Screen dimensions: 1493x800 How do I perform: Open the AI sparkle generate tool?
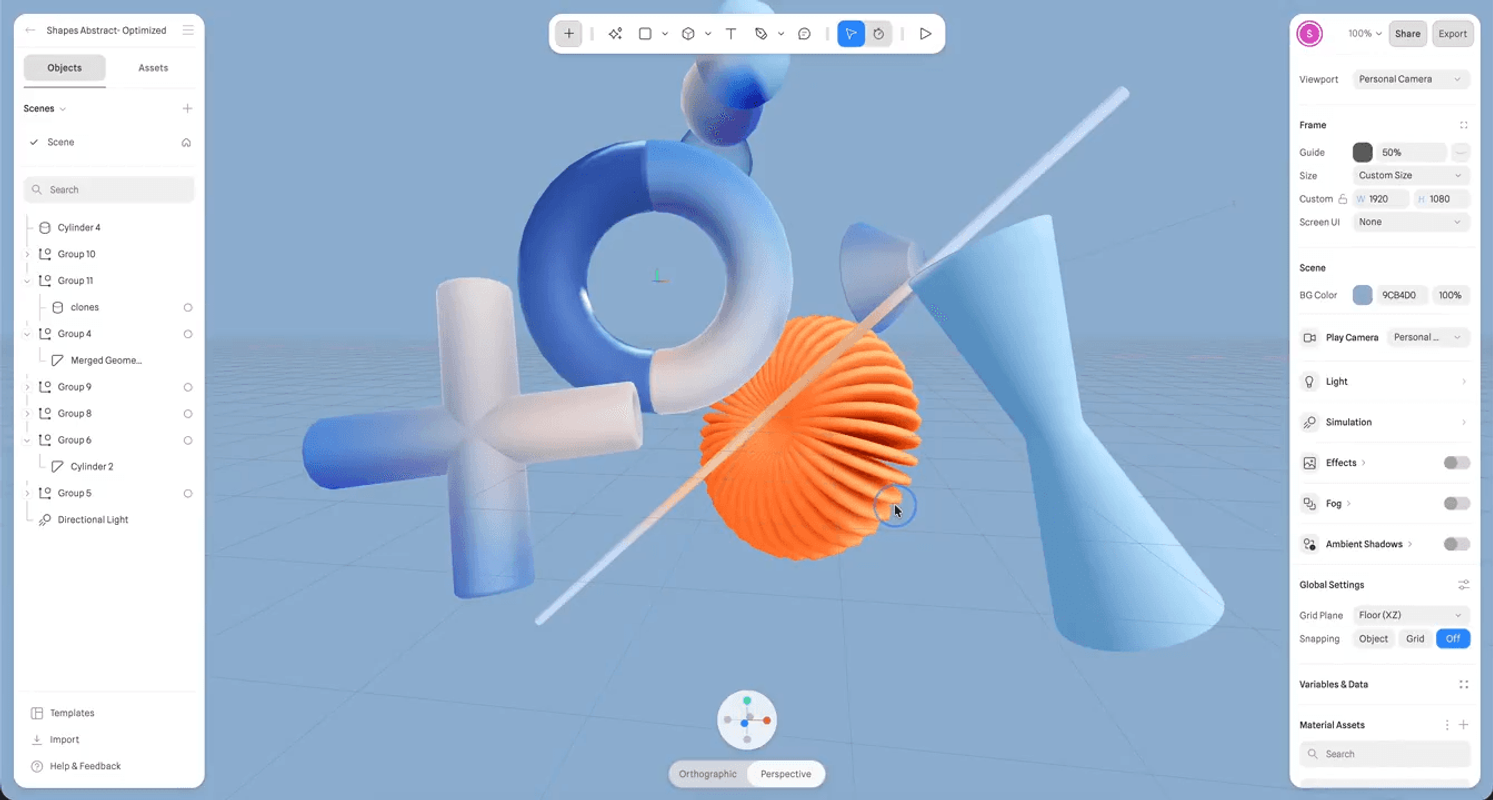tap(615, 34)
